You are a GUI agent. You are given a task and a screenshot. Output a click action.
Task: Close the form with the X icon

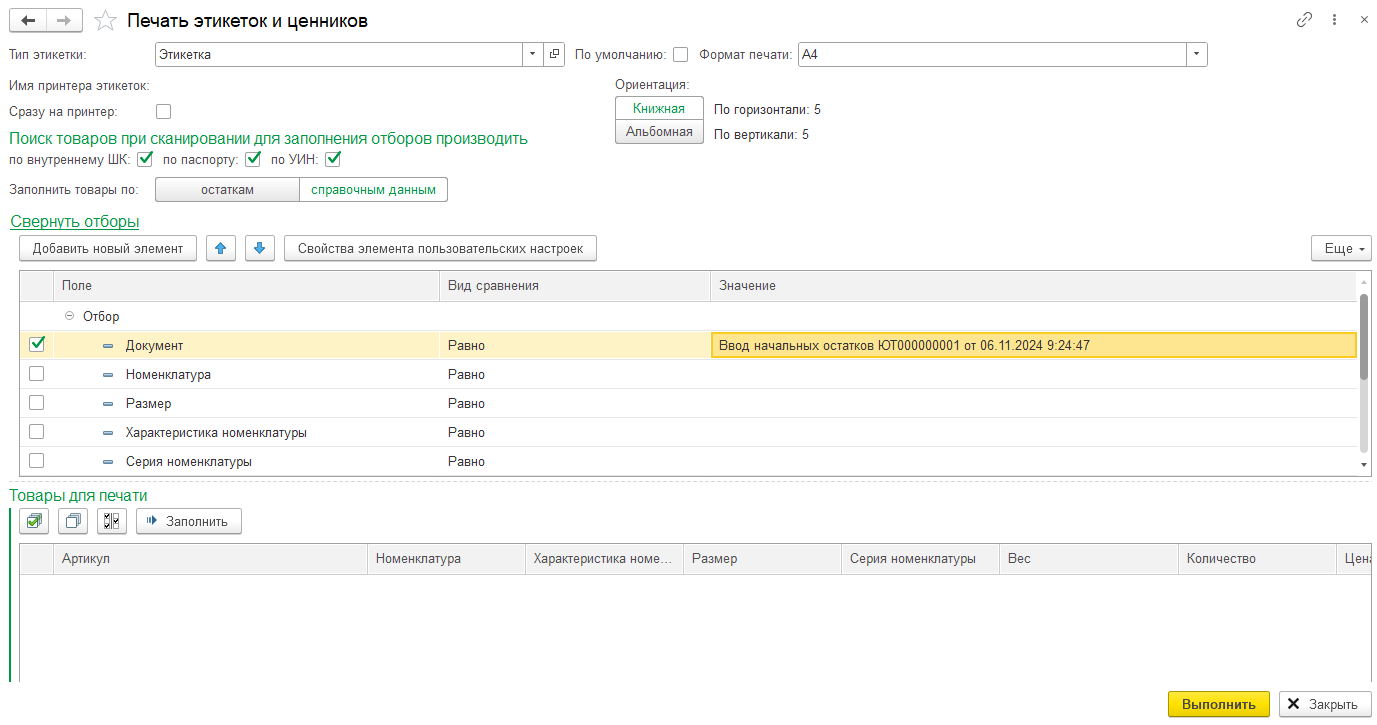pos(1364,20)
